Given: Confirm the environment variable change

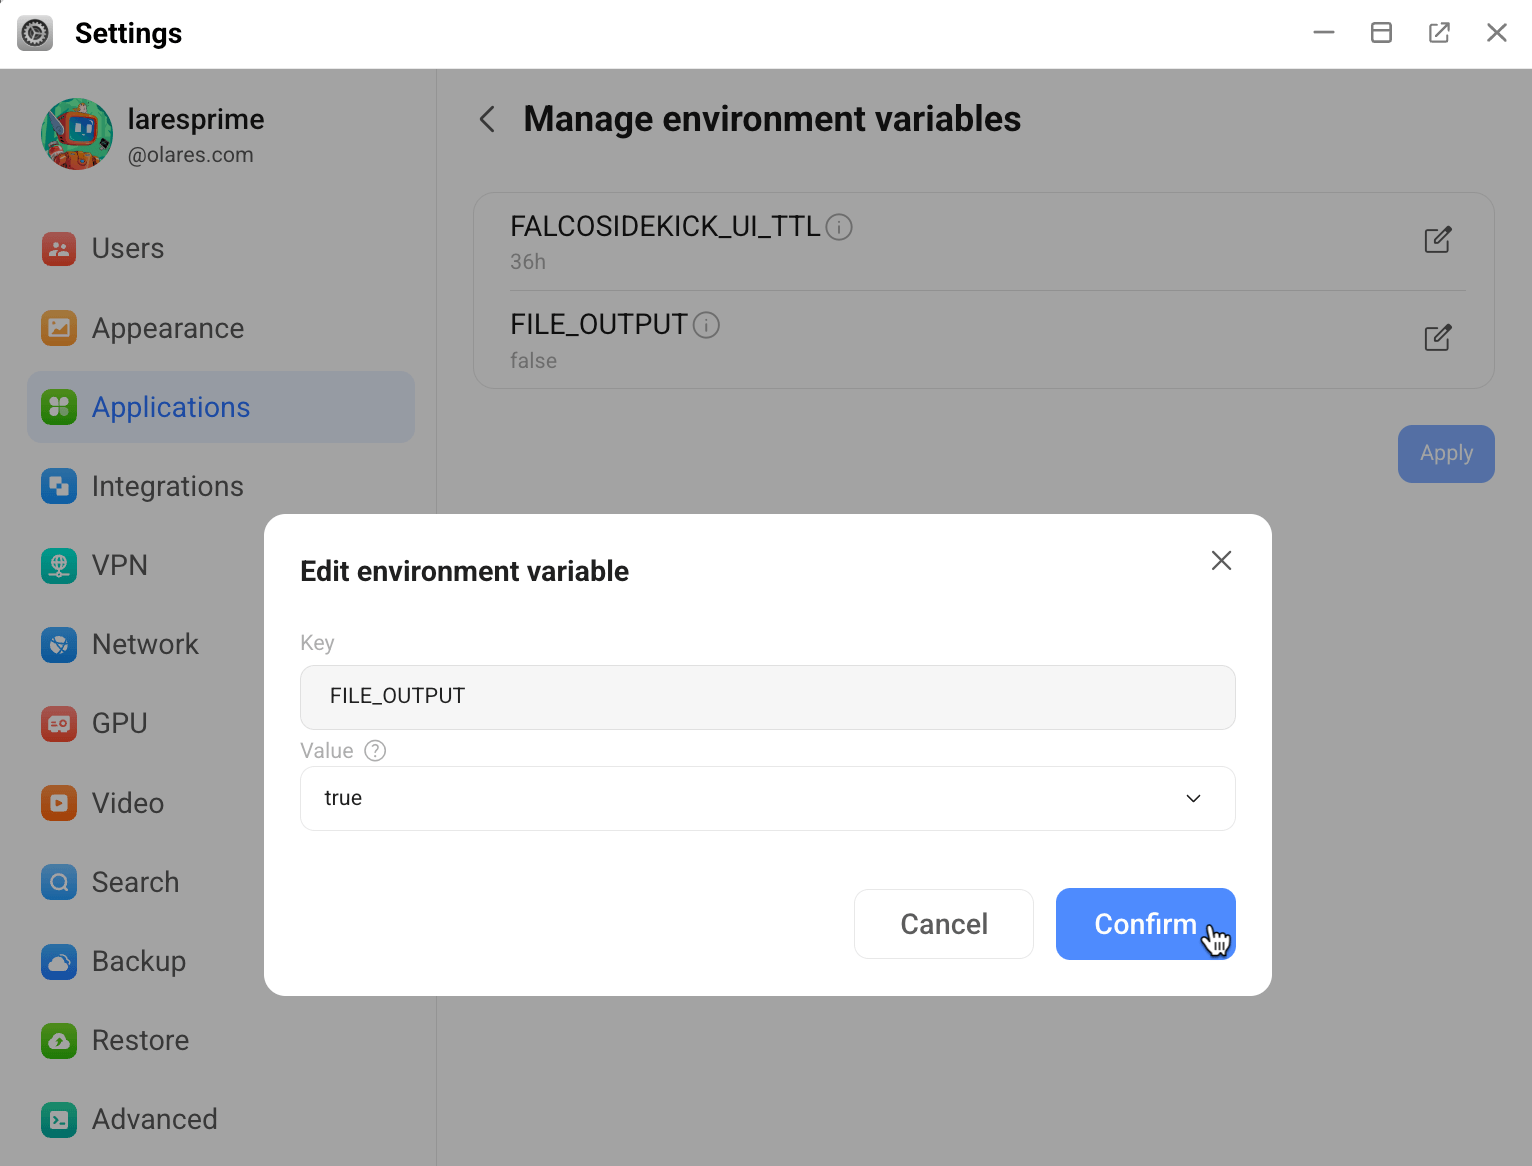Looking at the screenshot, I should pyautogui.click(x=1145, y=923).
